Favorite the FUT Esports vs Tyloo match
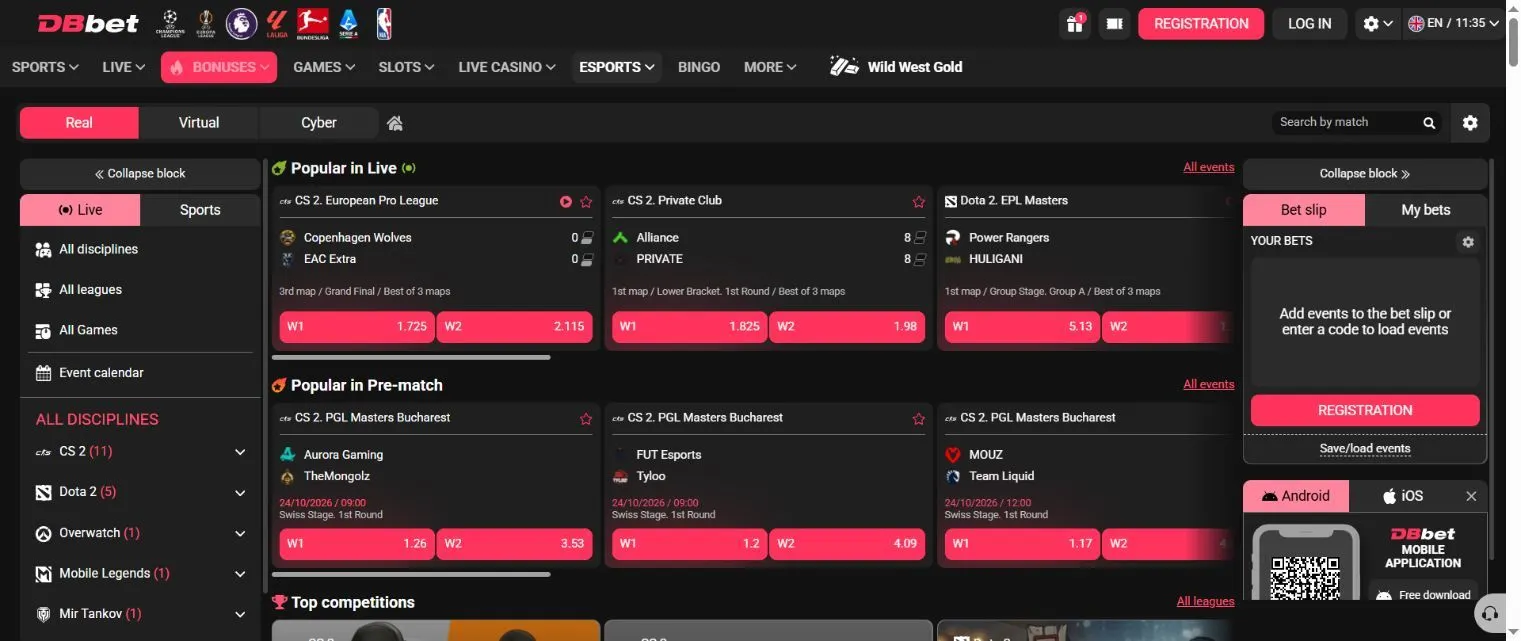The image size is (1521, 641). (919, 419)
